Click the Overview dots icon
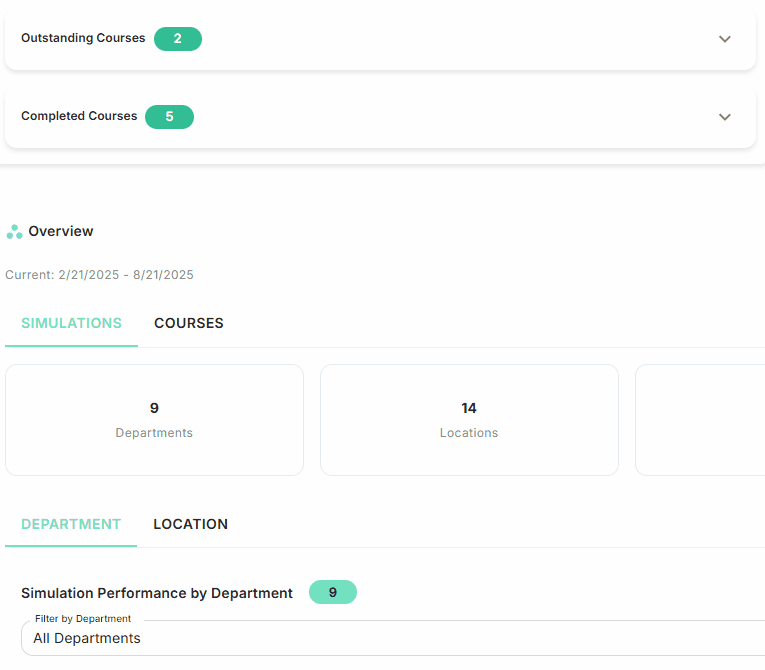This screenshot has height=670, width=765. [x=14, y=232]
